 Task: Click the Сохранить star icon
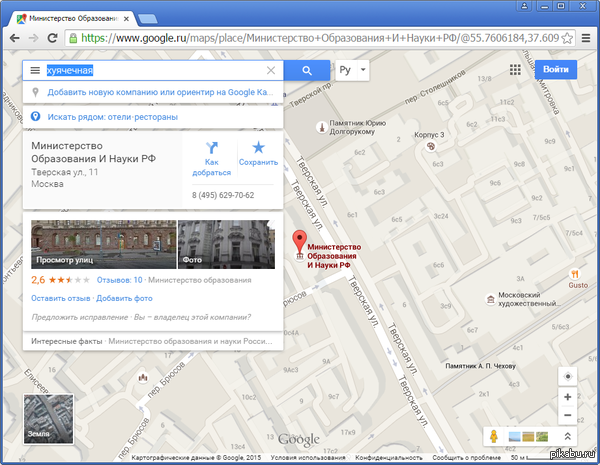click(258, 147)
